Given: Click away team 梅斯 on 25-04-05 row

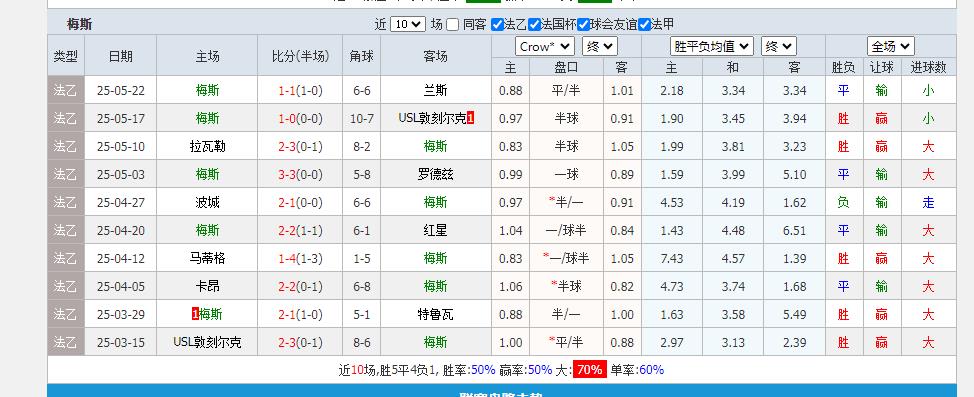Looking at the screenshot, I should (435, 286).
